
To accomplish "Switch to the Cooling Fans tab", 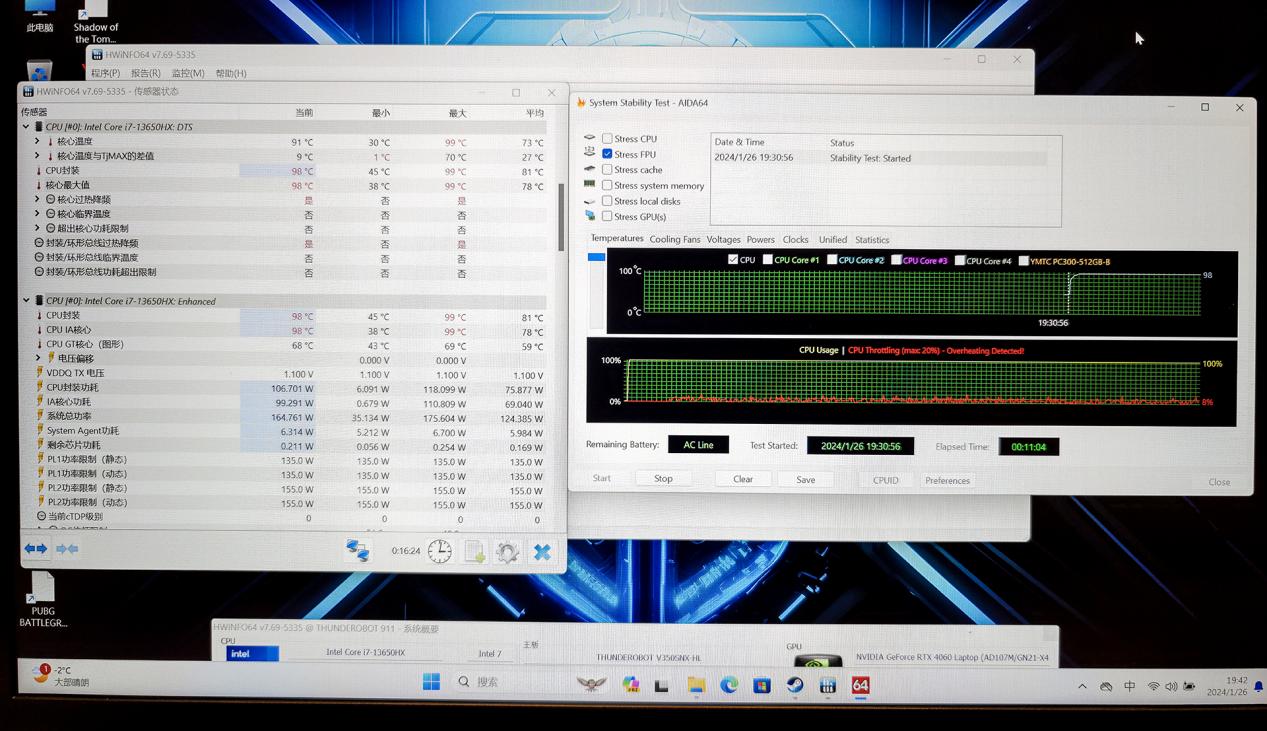I will pyautogui.click(x=675, y=240).
